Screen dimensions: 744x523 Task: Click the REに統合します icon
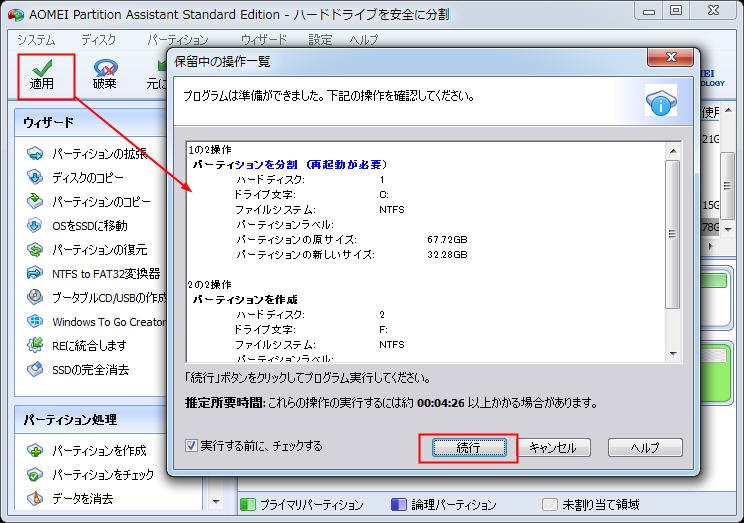(35, 345)
